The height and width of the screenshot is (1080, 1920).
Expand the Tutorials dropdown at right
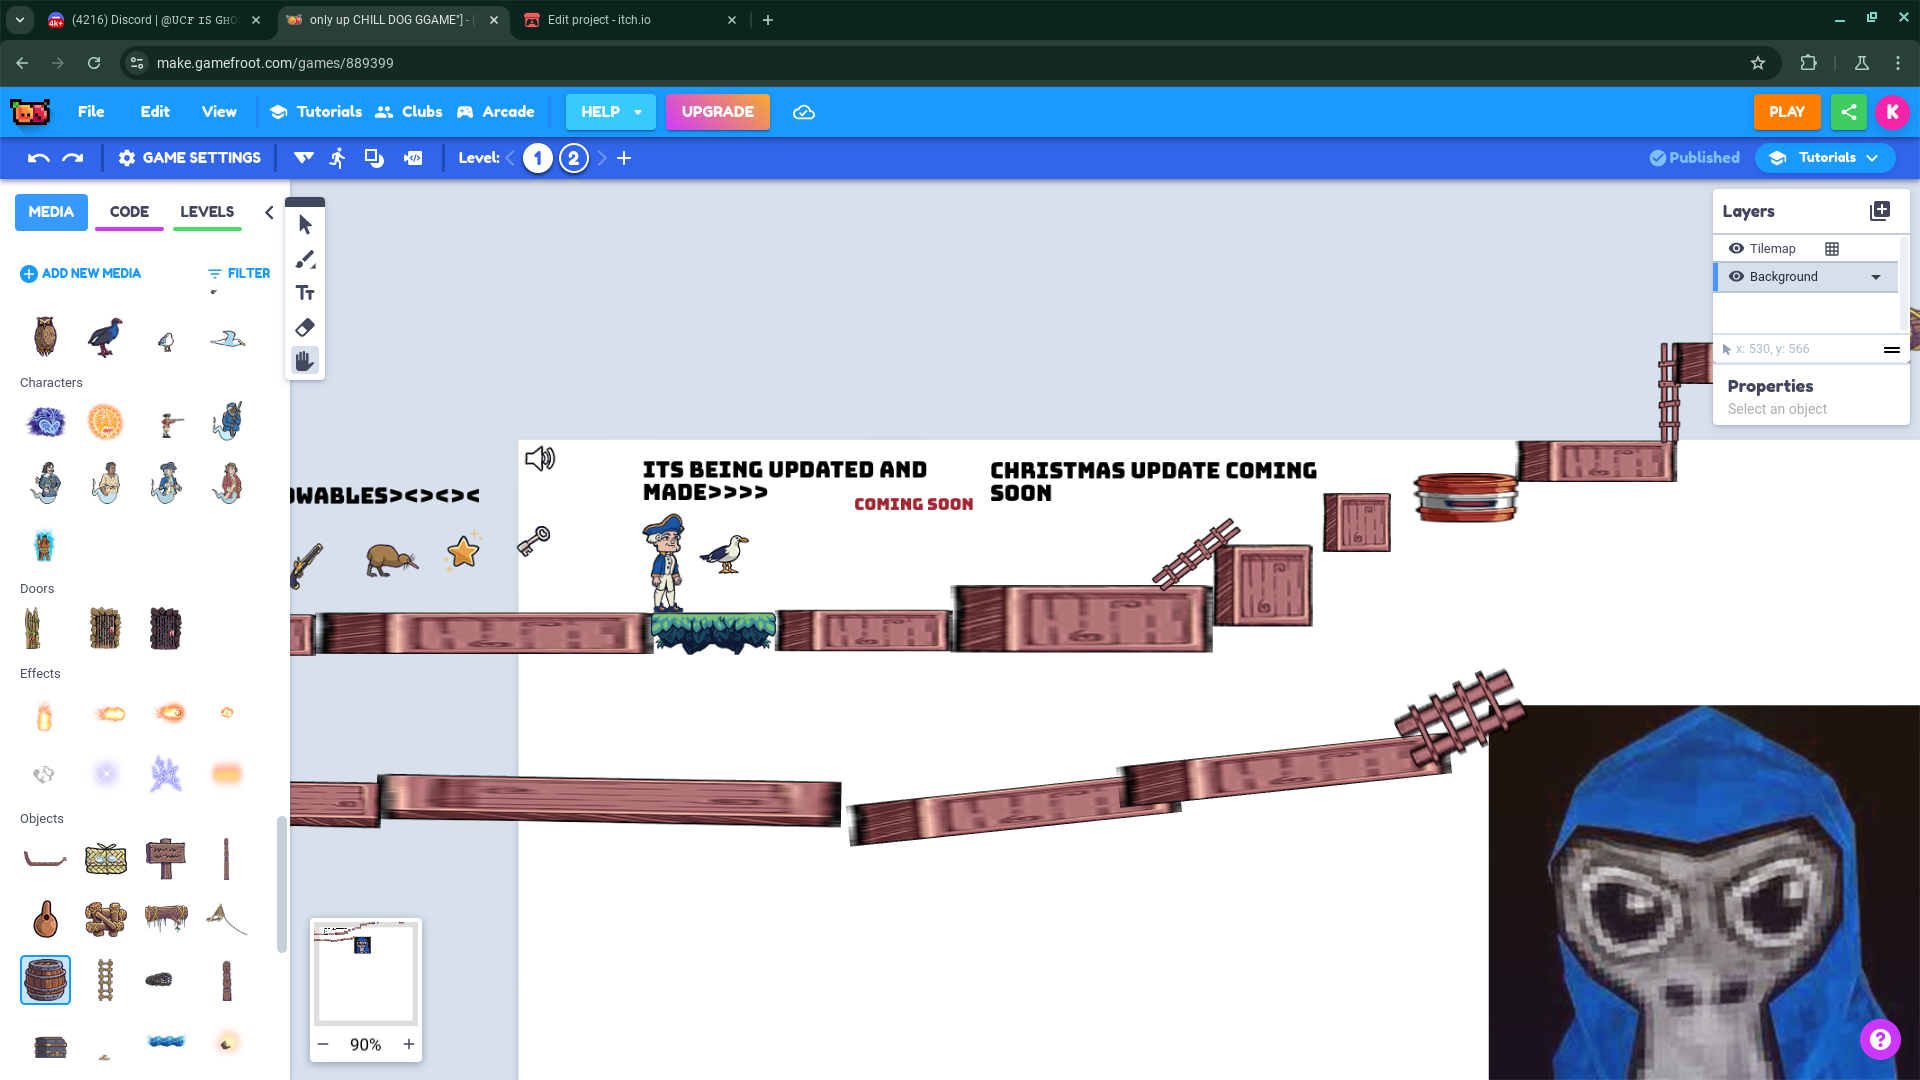pyautogui.click(x=1825, y=158)
